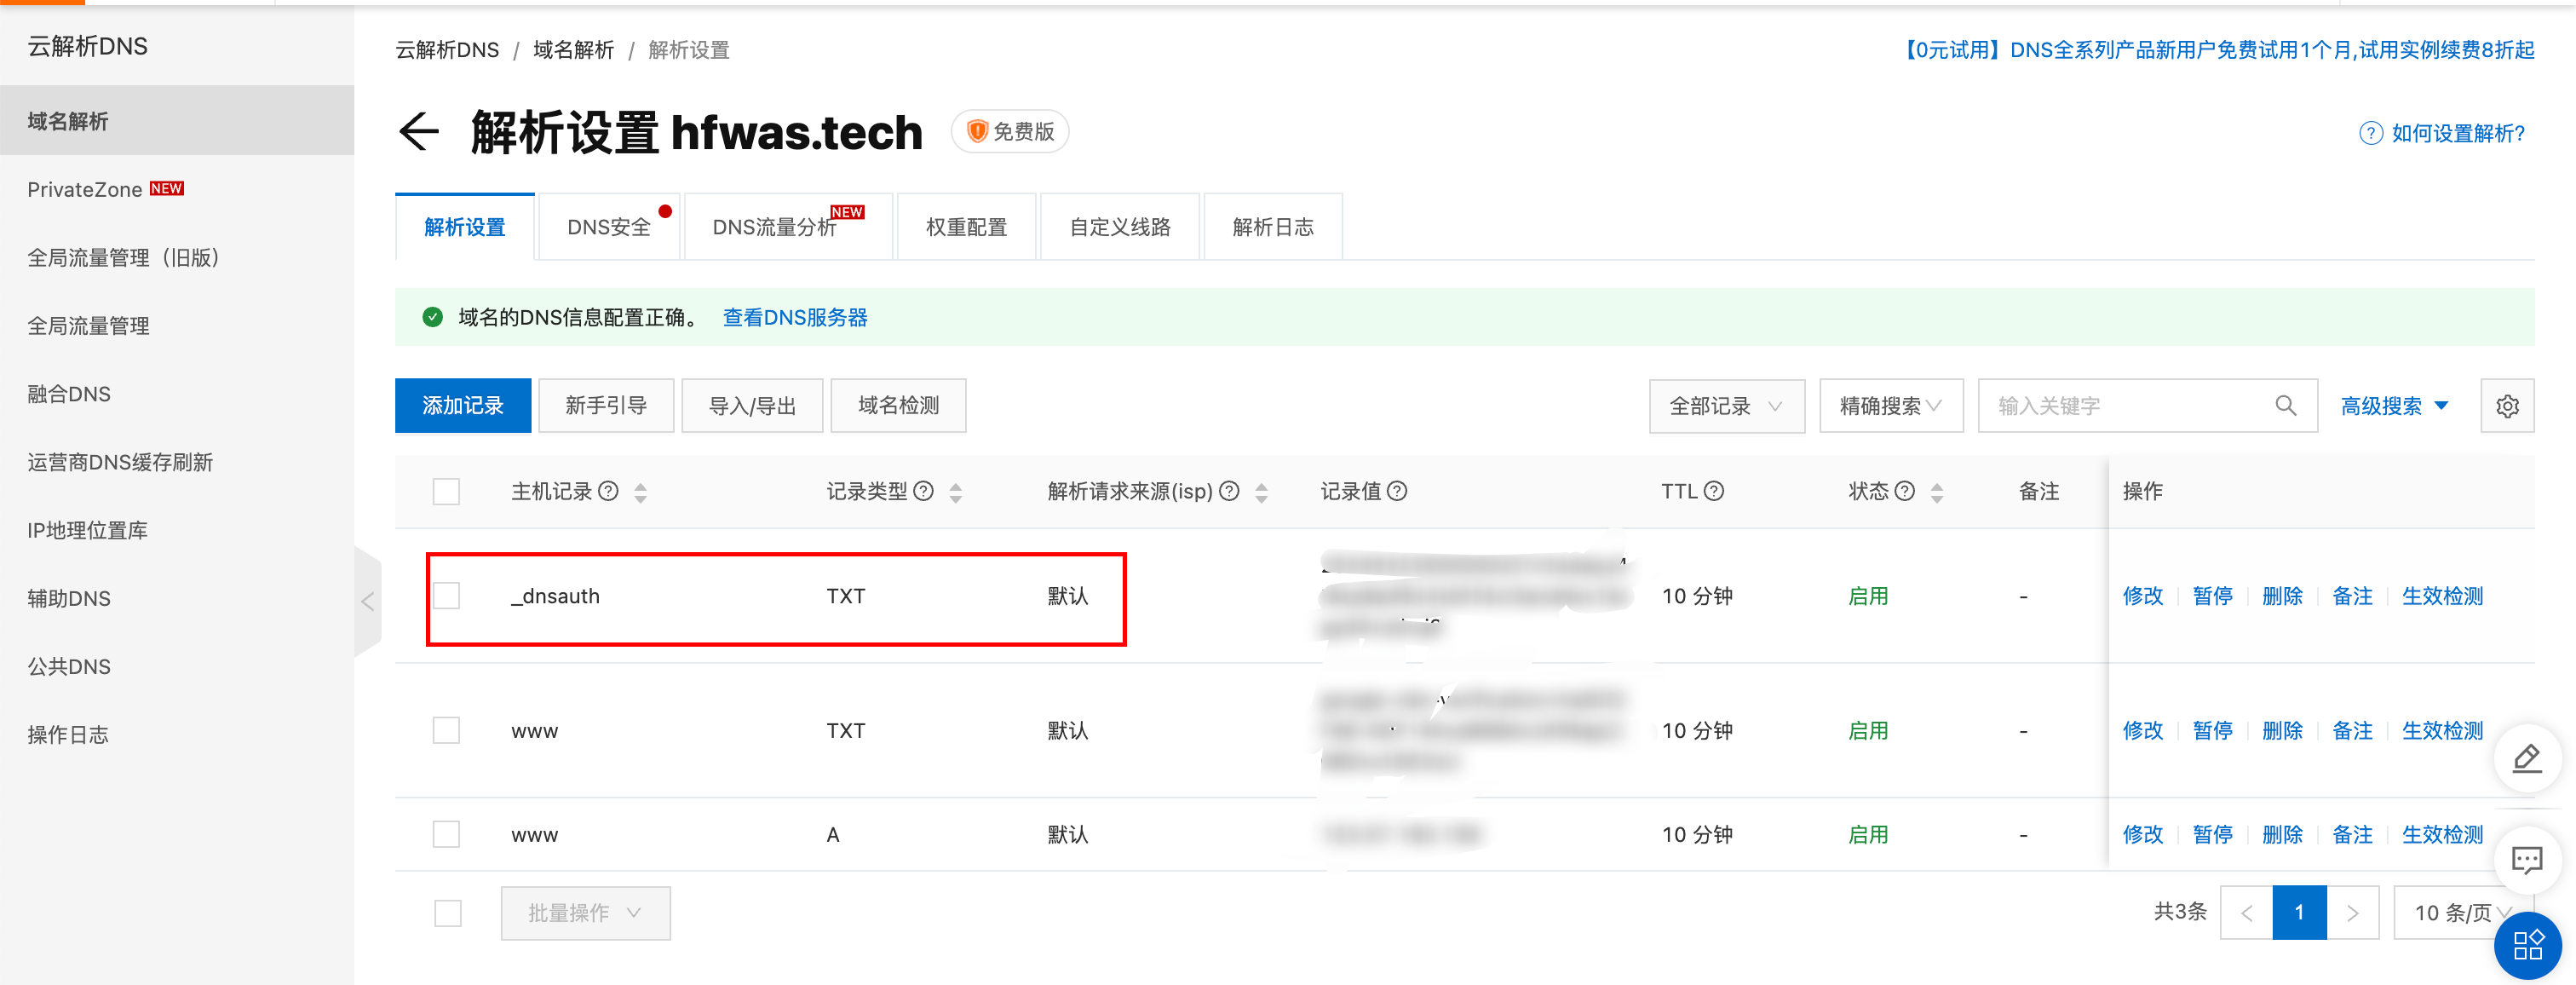Collapse the left sidebar handle

(367, 600)
